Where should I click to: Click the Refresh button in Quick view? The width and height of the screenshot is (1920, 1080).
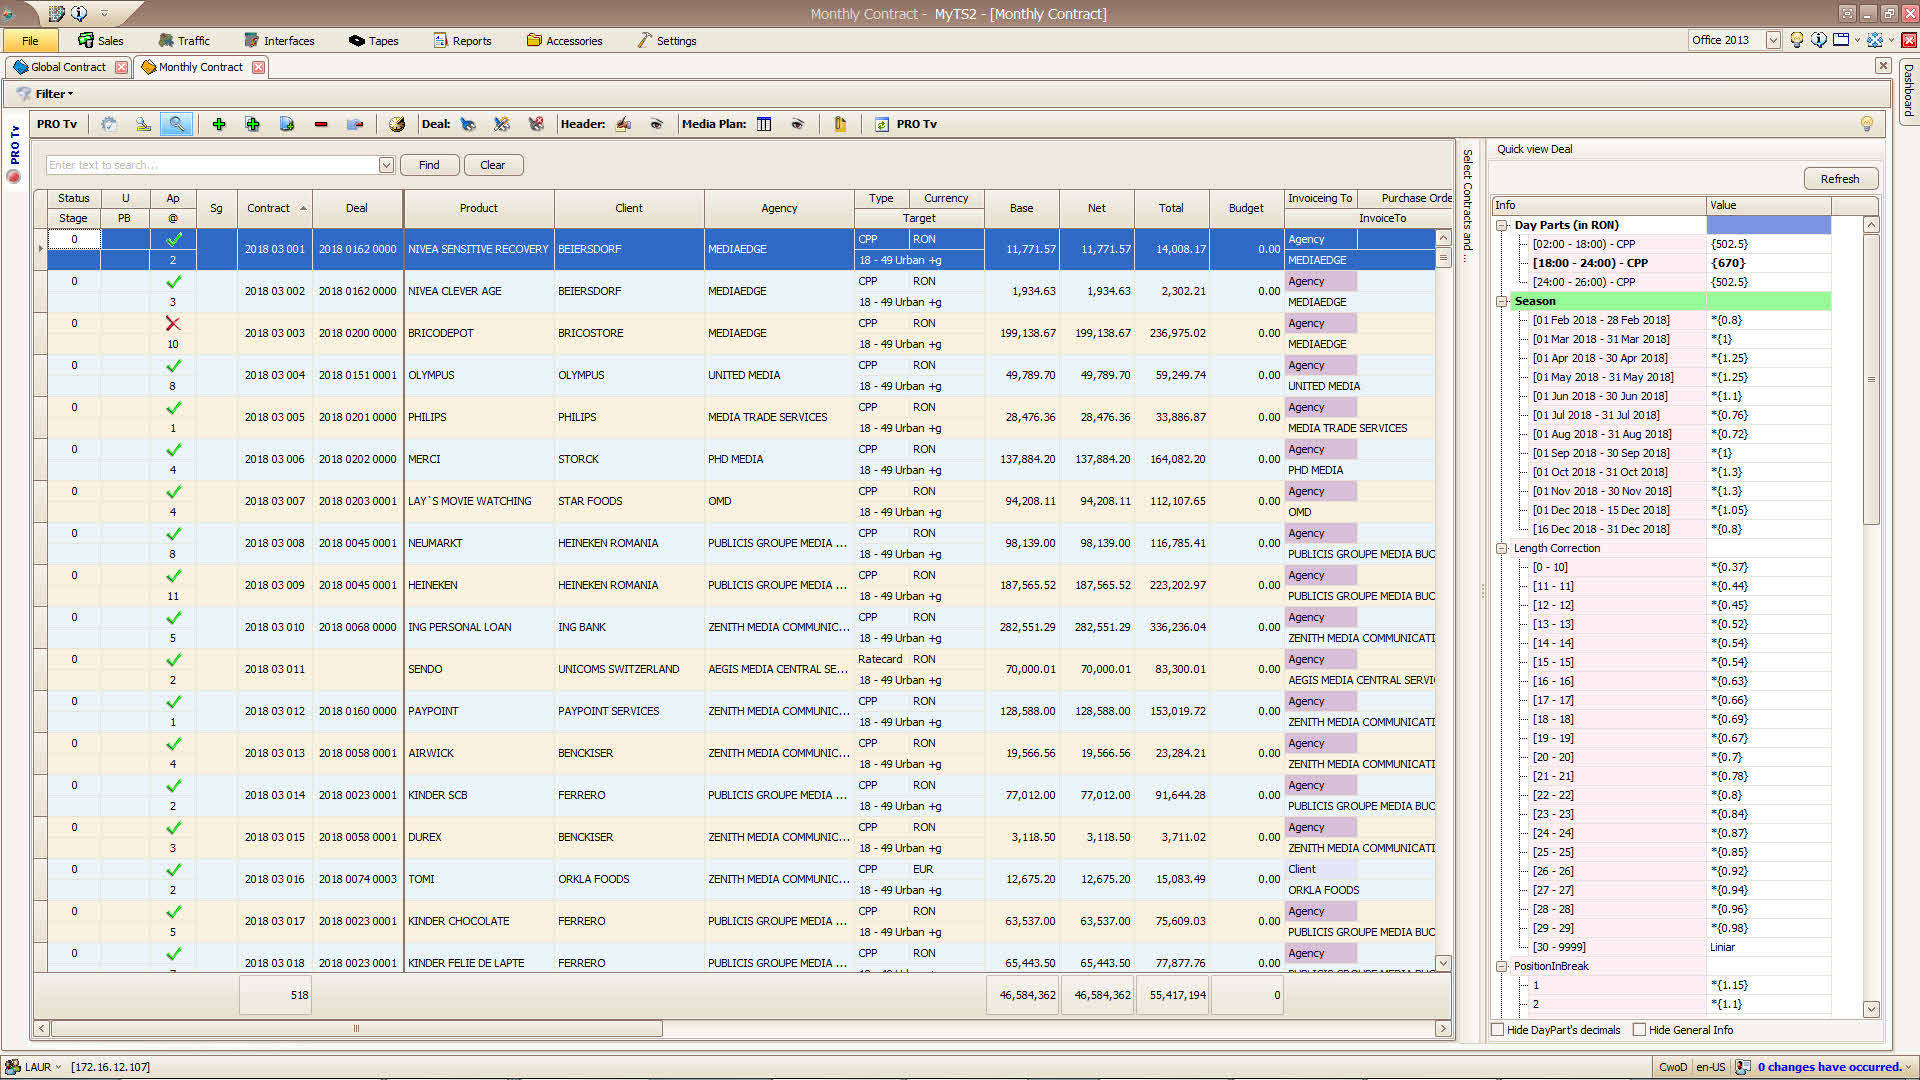(1840, 179)
